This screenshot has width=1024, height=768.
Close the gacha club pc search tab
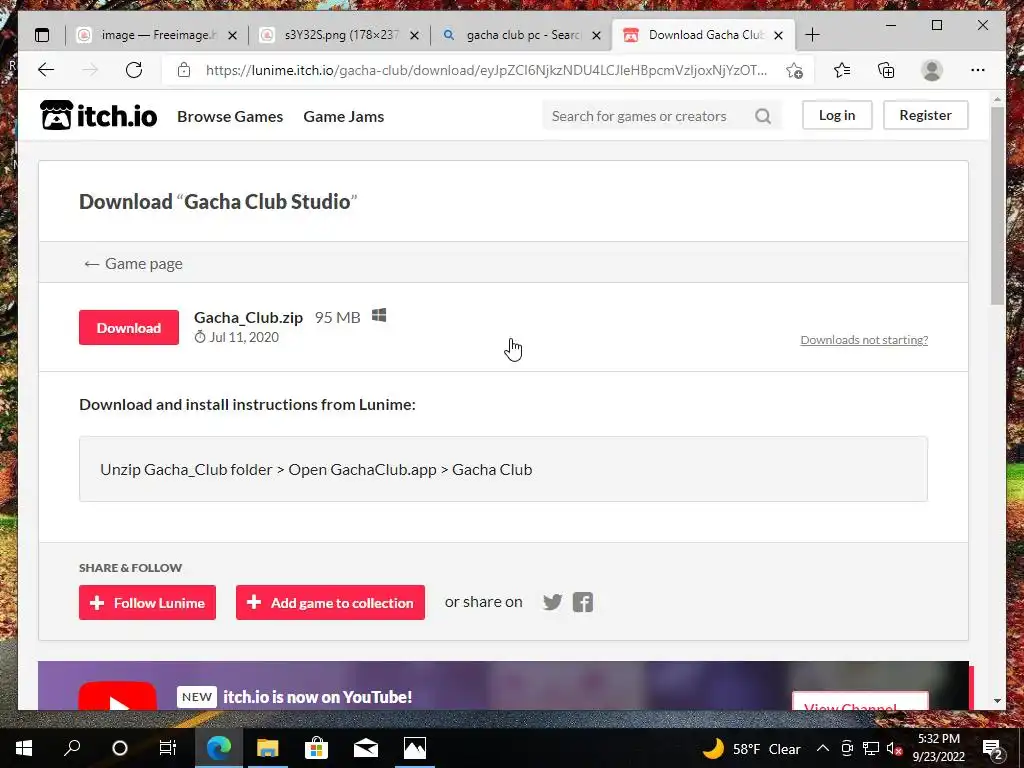(x=596, y=36)
